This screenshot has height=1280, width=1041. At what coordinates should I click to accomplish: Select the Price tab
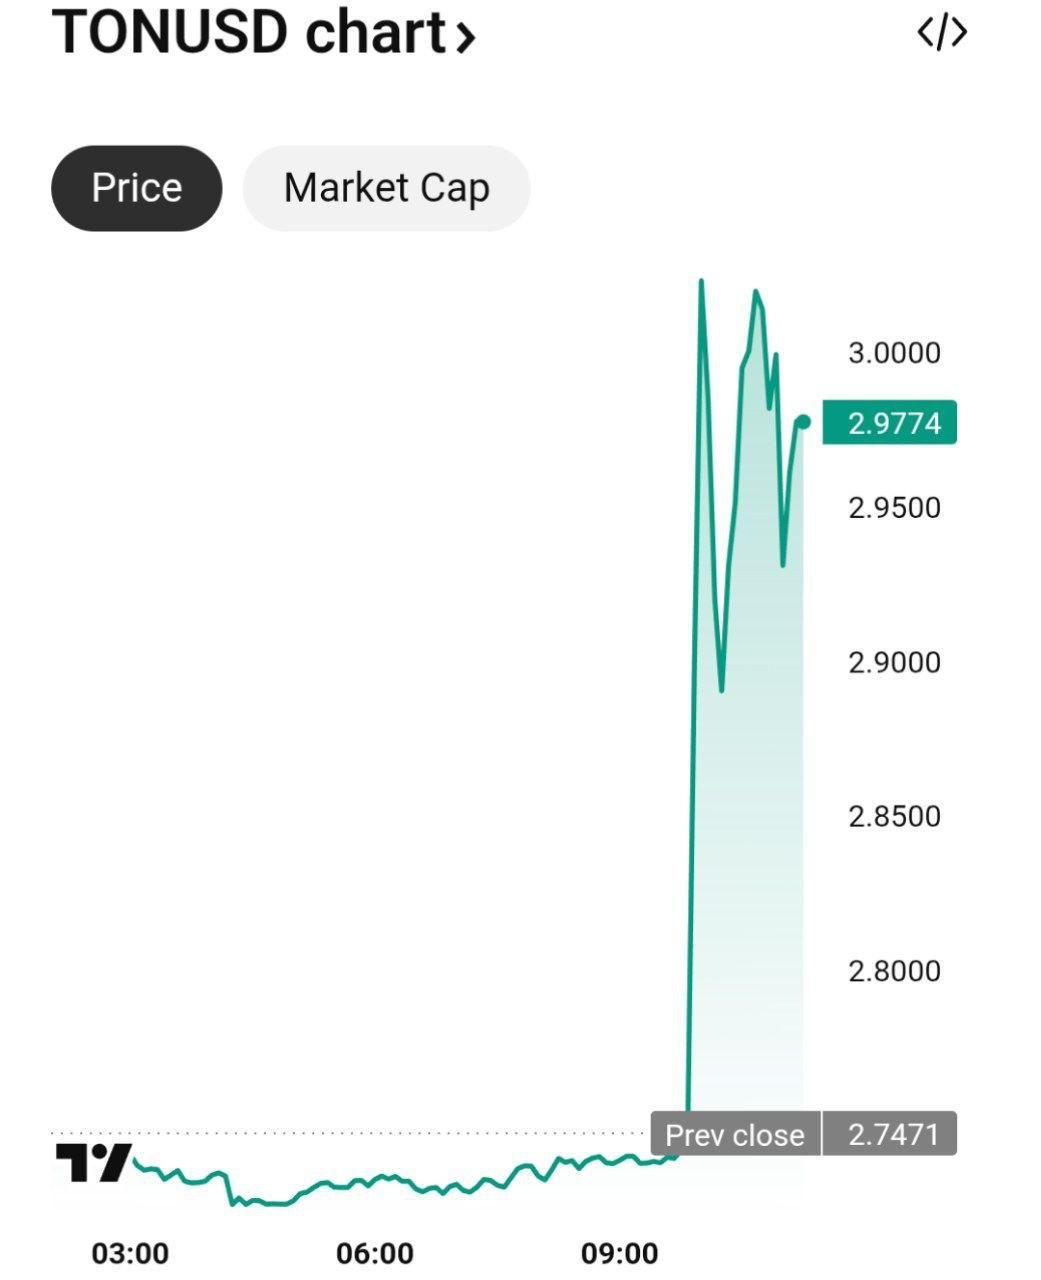[x=137, y=188]
